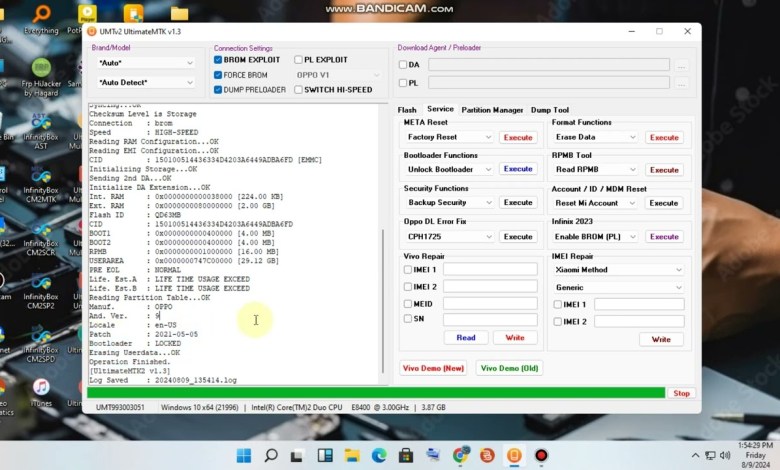Click the red Bandicam record taskbar icon
This screenshot has width=780, height=470.
541,455
